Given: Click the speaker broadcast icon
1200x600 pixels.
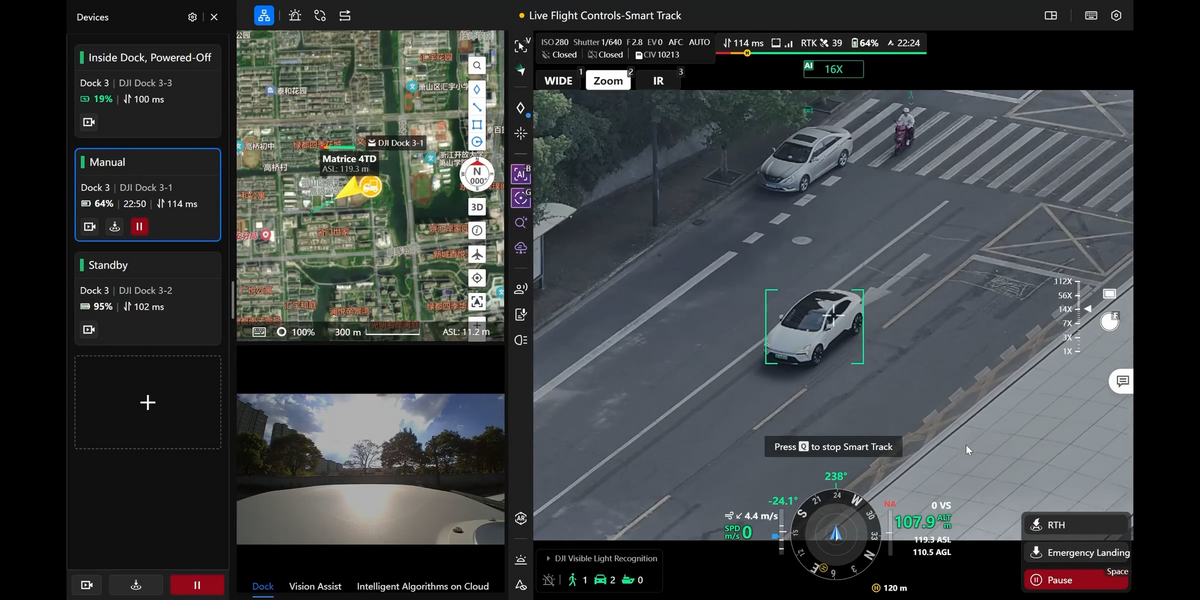Looking at the screenshot, I should 520,289.
